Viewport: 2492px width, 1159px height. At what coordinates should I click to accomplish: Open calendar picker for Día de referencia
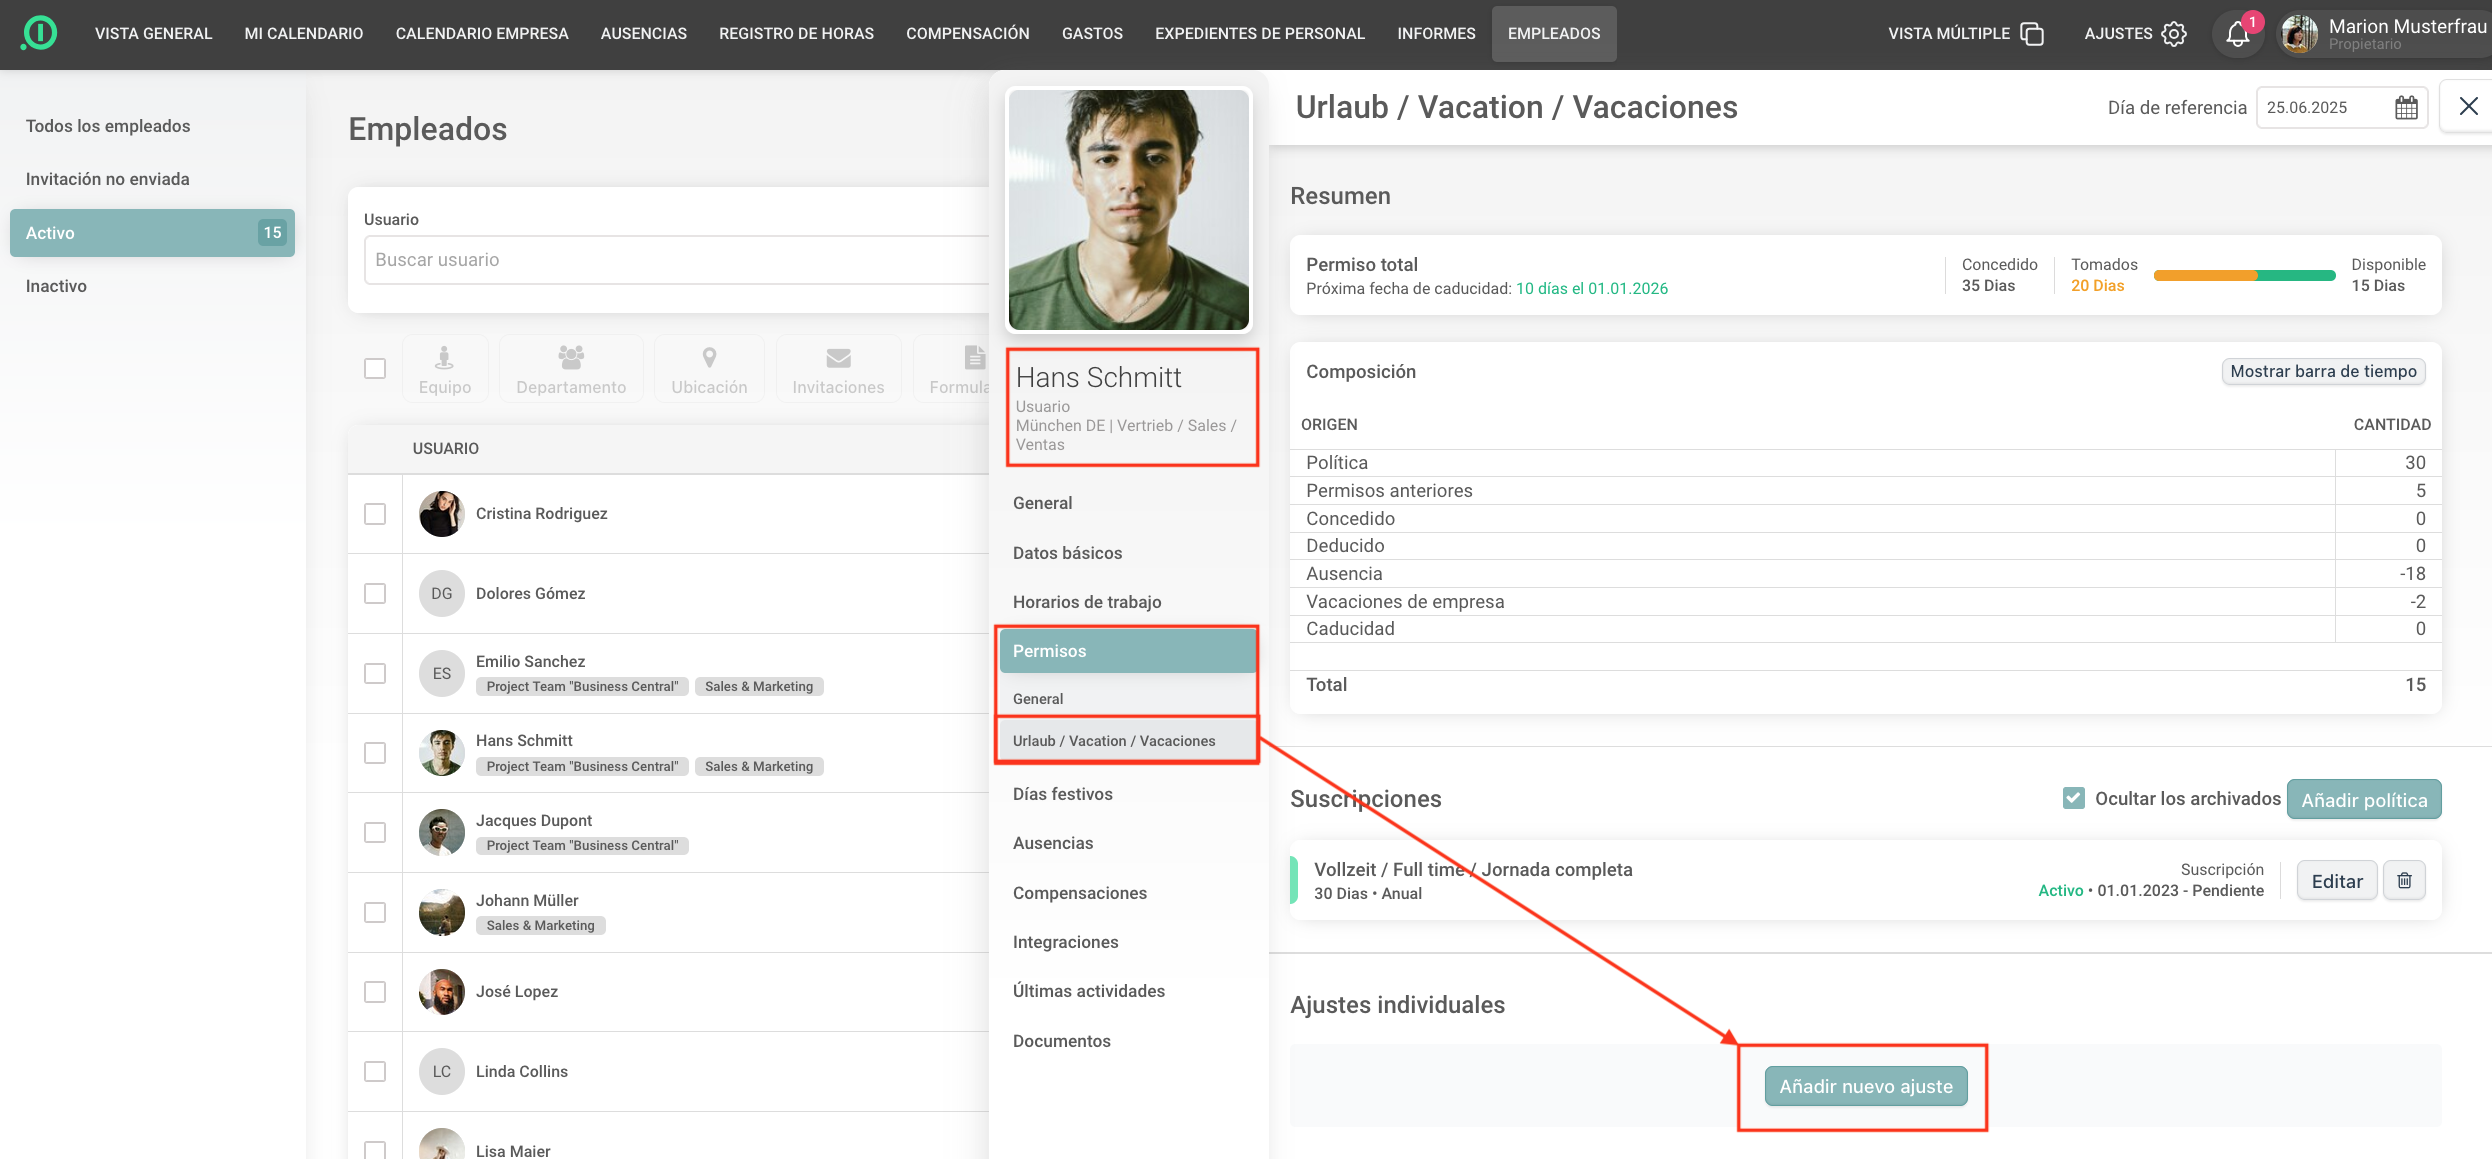[x=2406, y=107]
